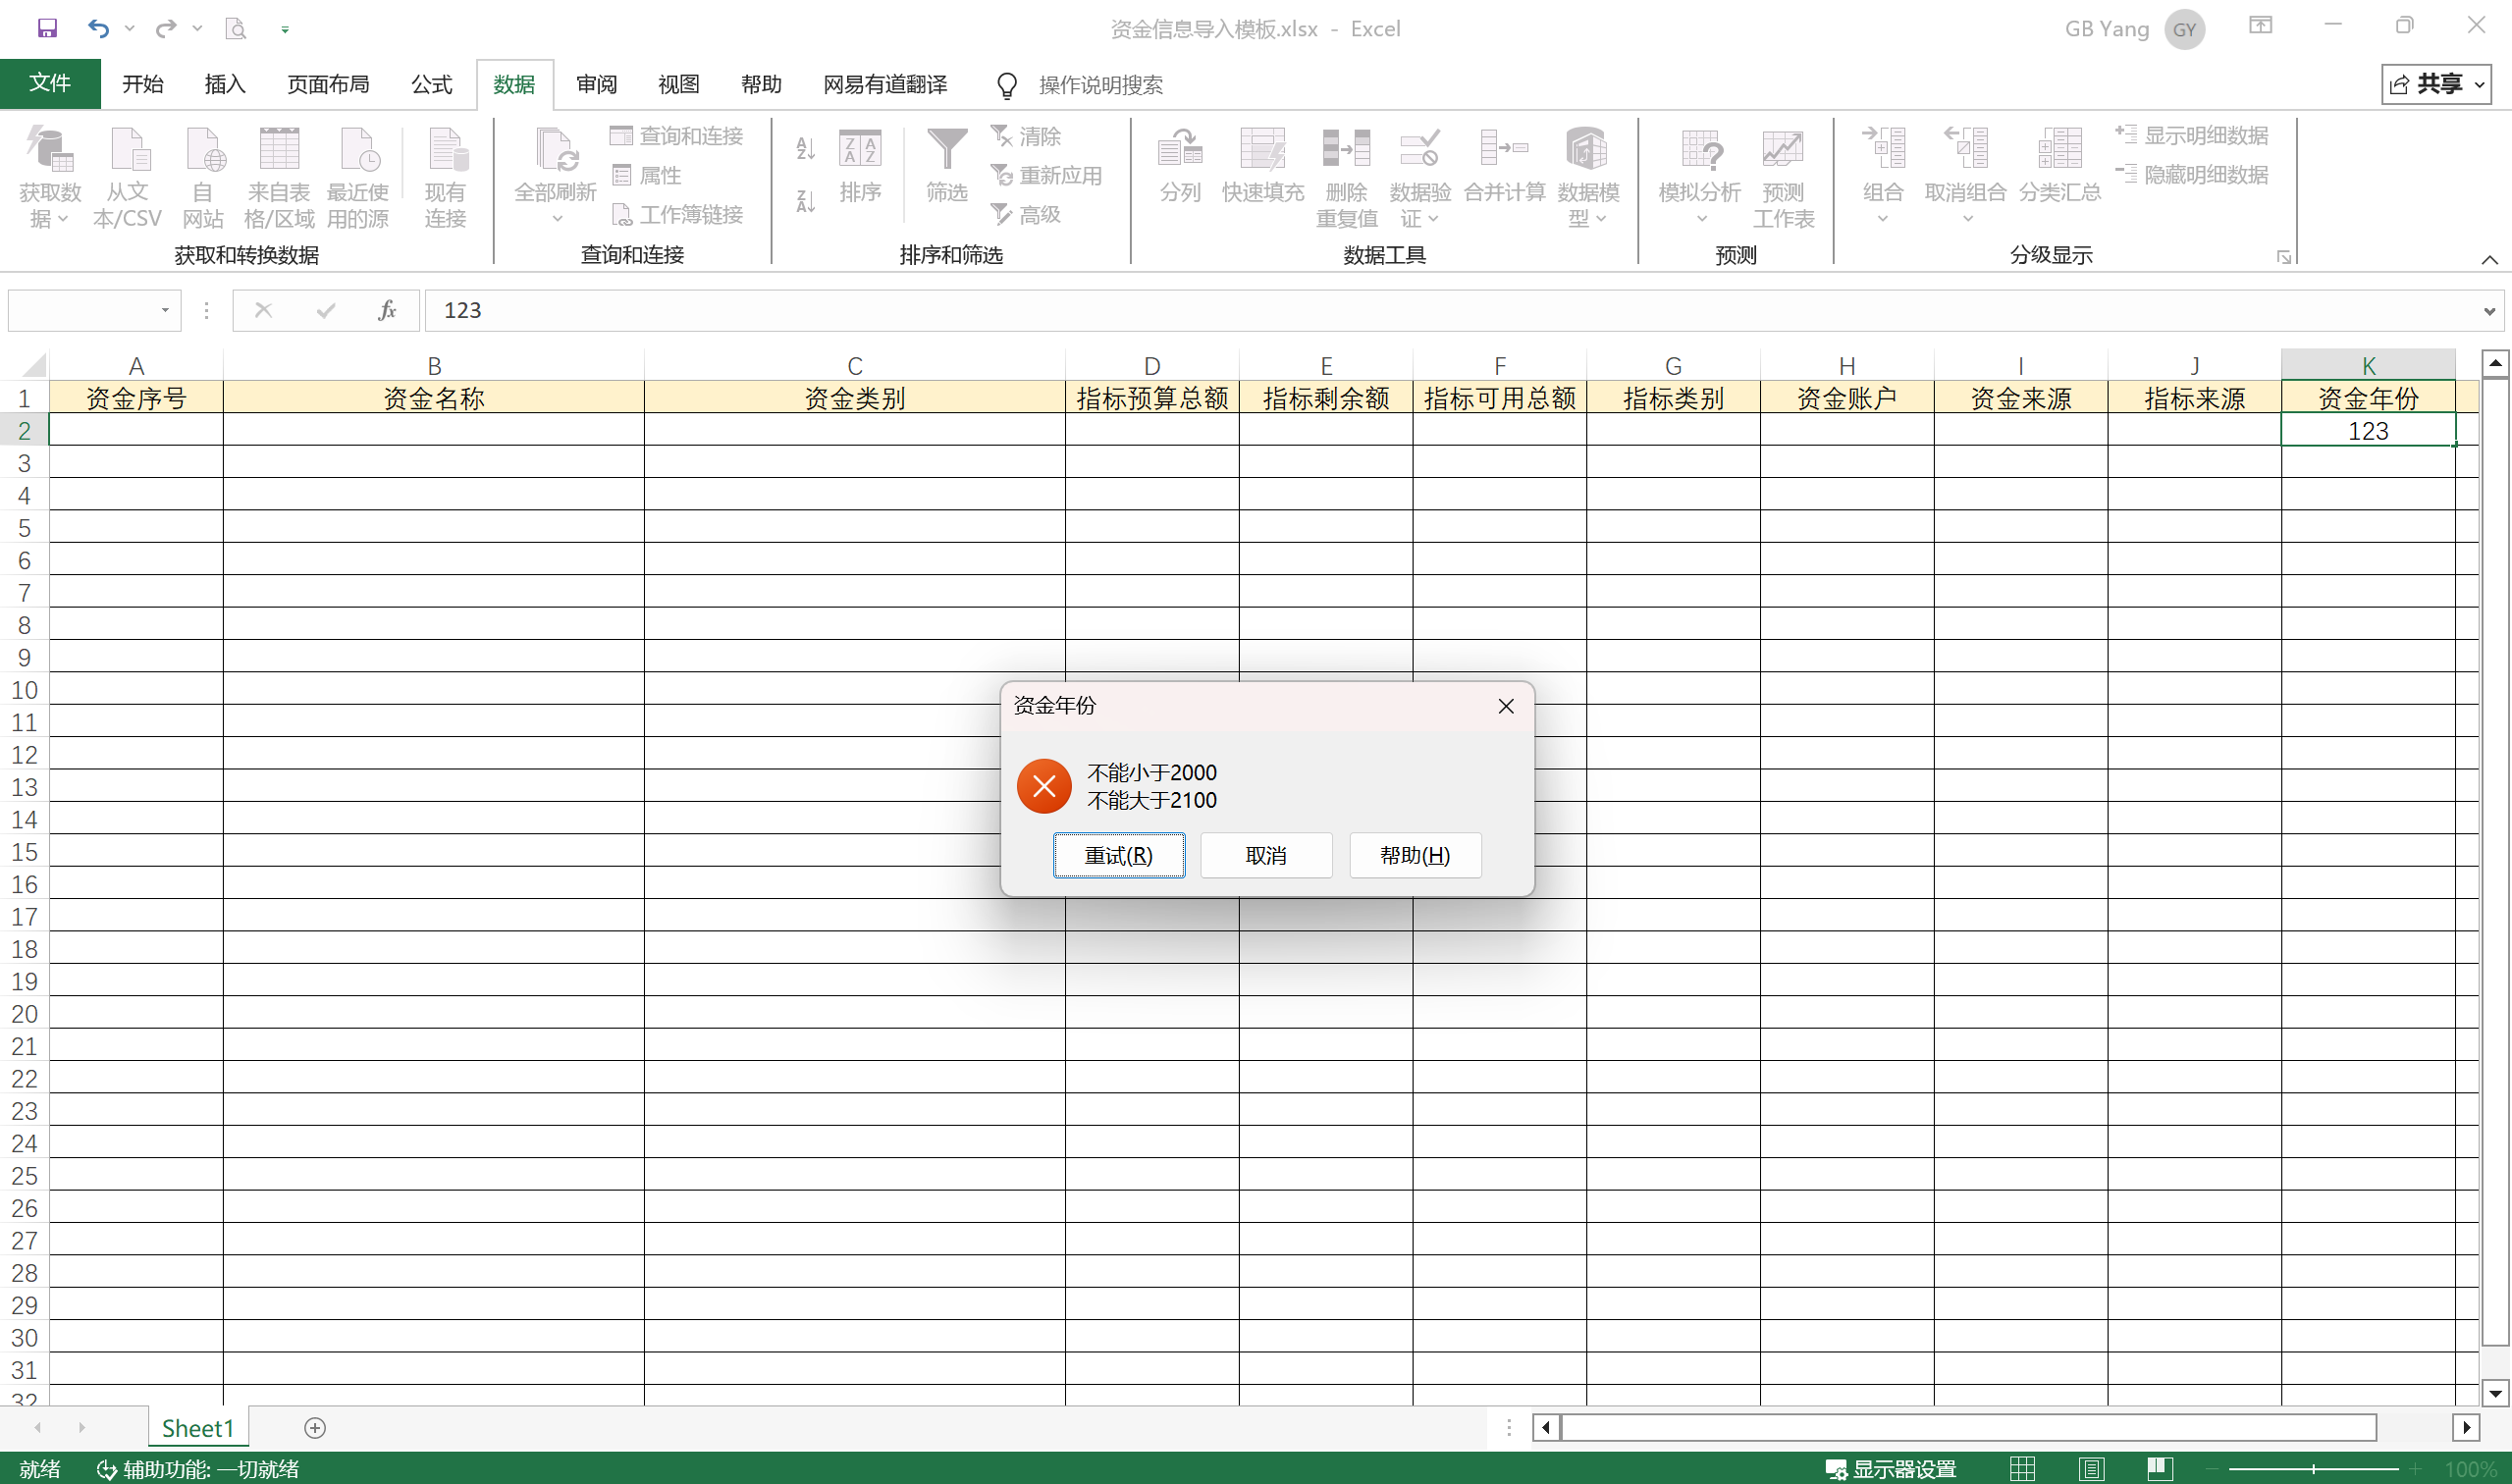Click From Table/Range (来自表格/区域) icon
The width and height of the screenshot is (2512, 1484).
coord(279,178)
